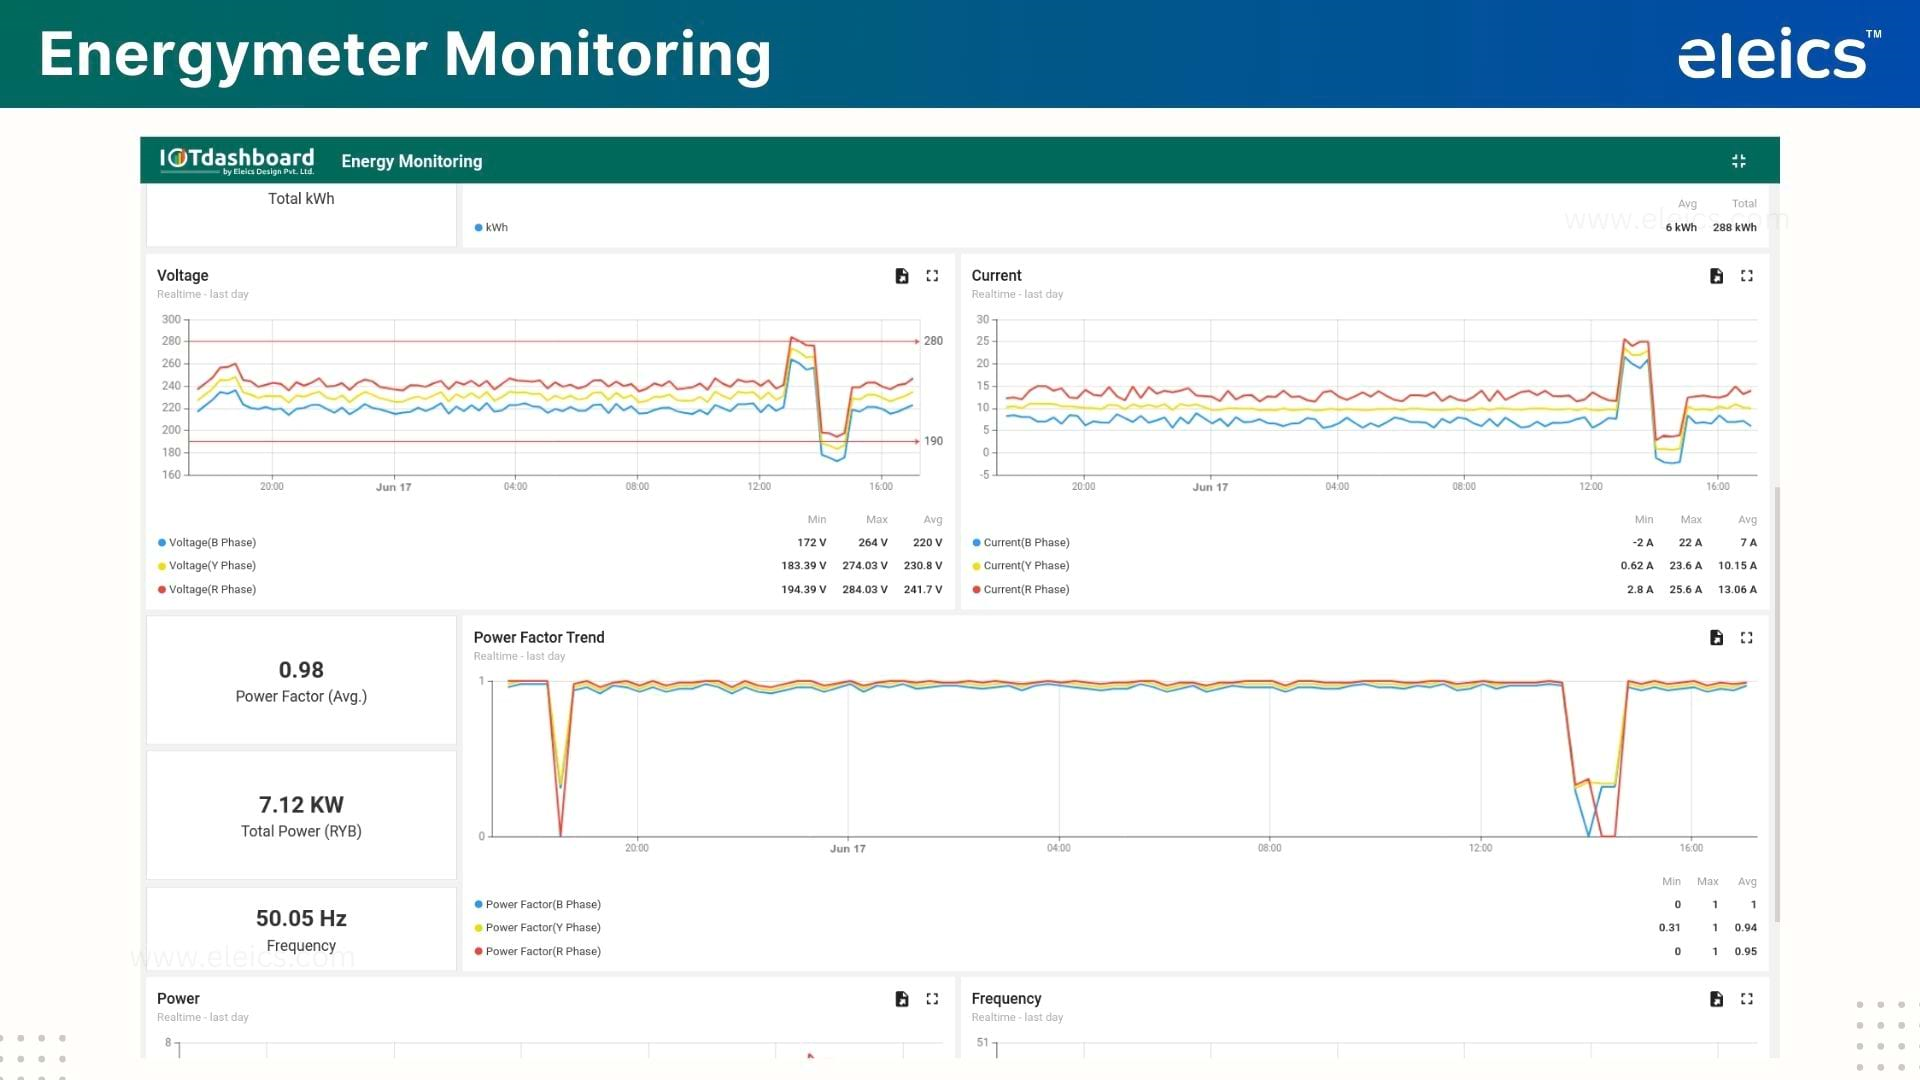
Task: Click the 6 kWh average value
Action: 1681,228
